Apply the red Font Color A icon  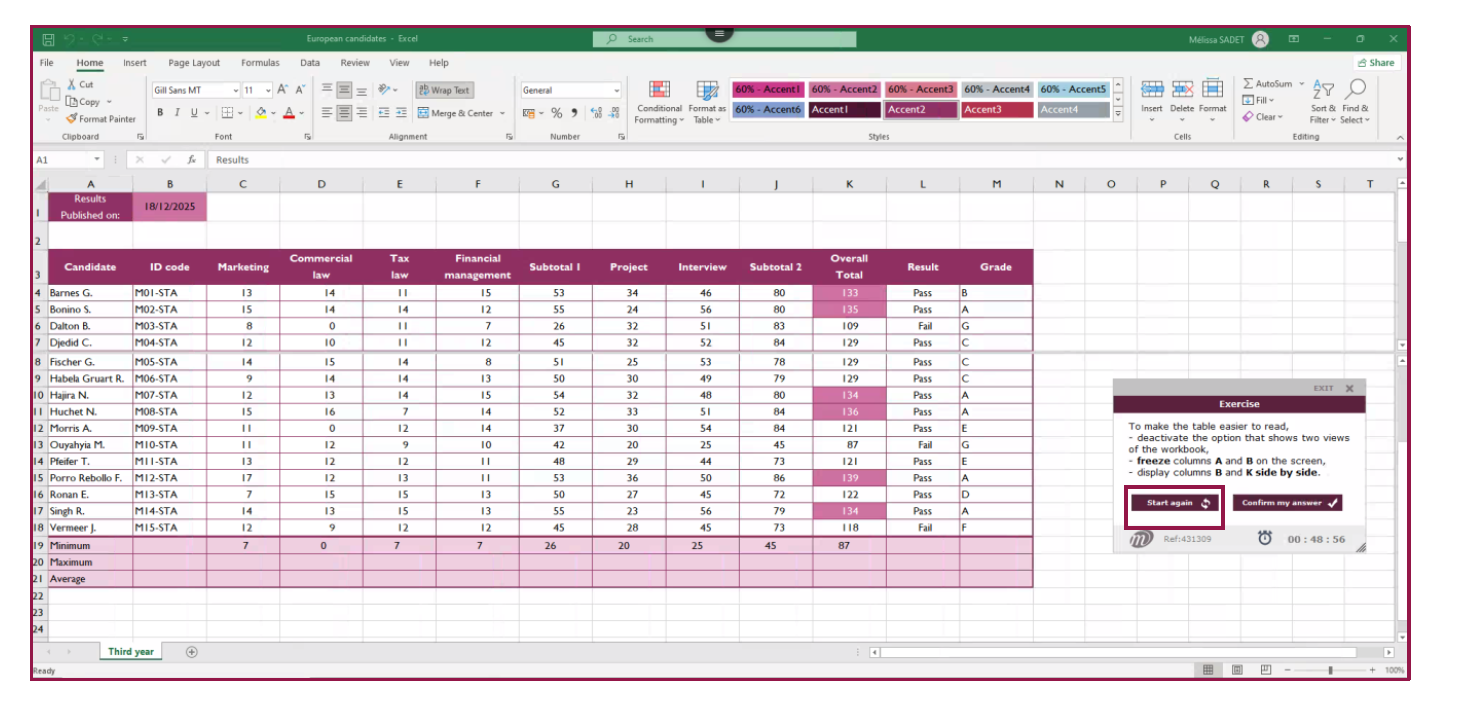click(x=288, y=113)
